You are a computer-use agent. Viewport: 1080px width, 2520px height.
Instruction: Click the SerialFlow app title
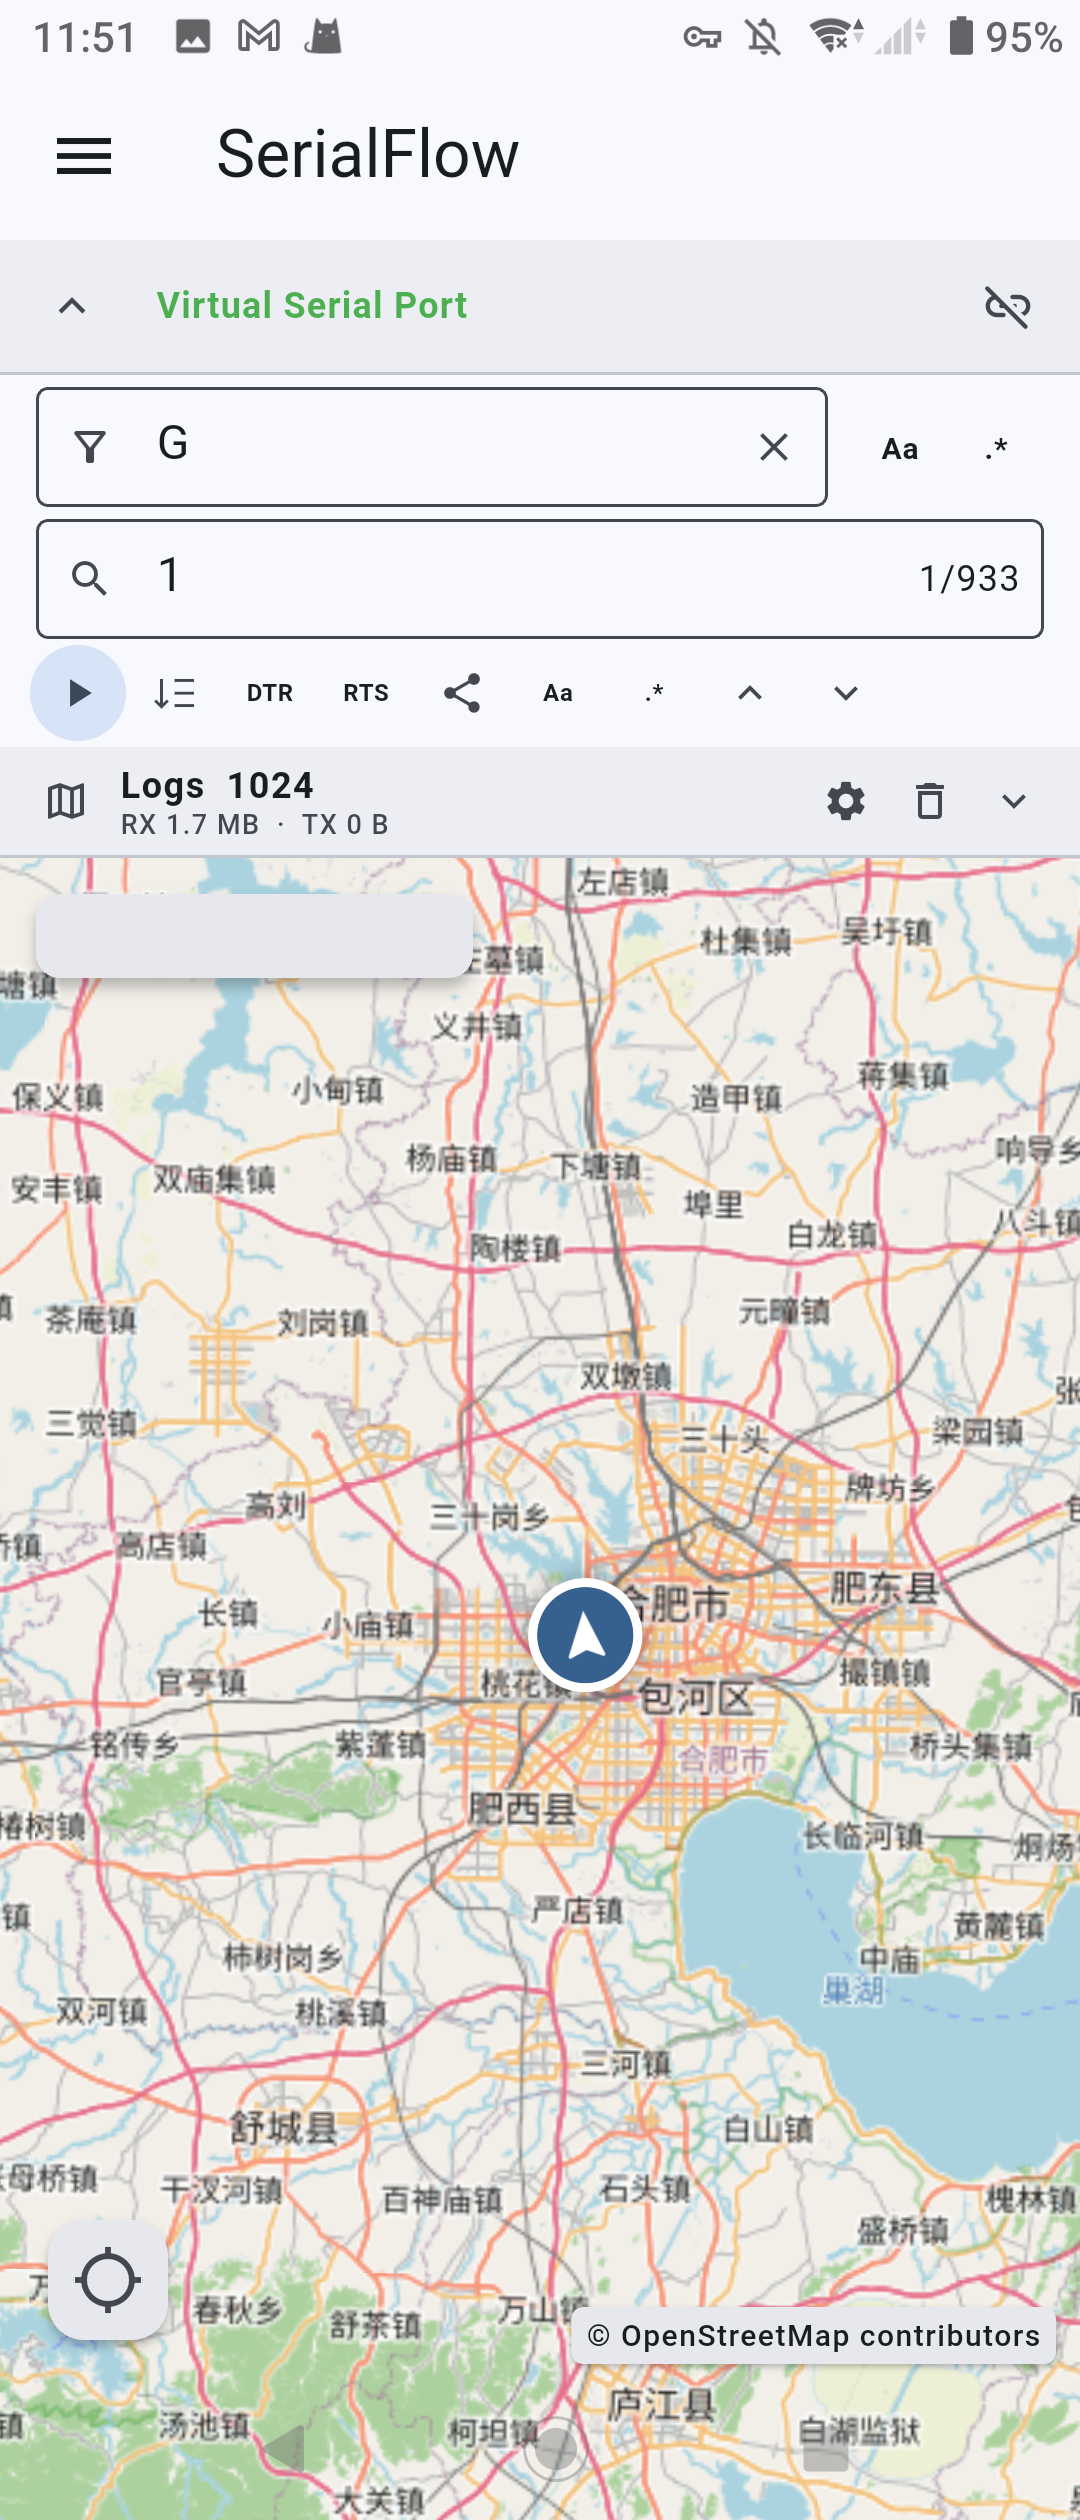368,155
